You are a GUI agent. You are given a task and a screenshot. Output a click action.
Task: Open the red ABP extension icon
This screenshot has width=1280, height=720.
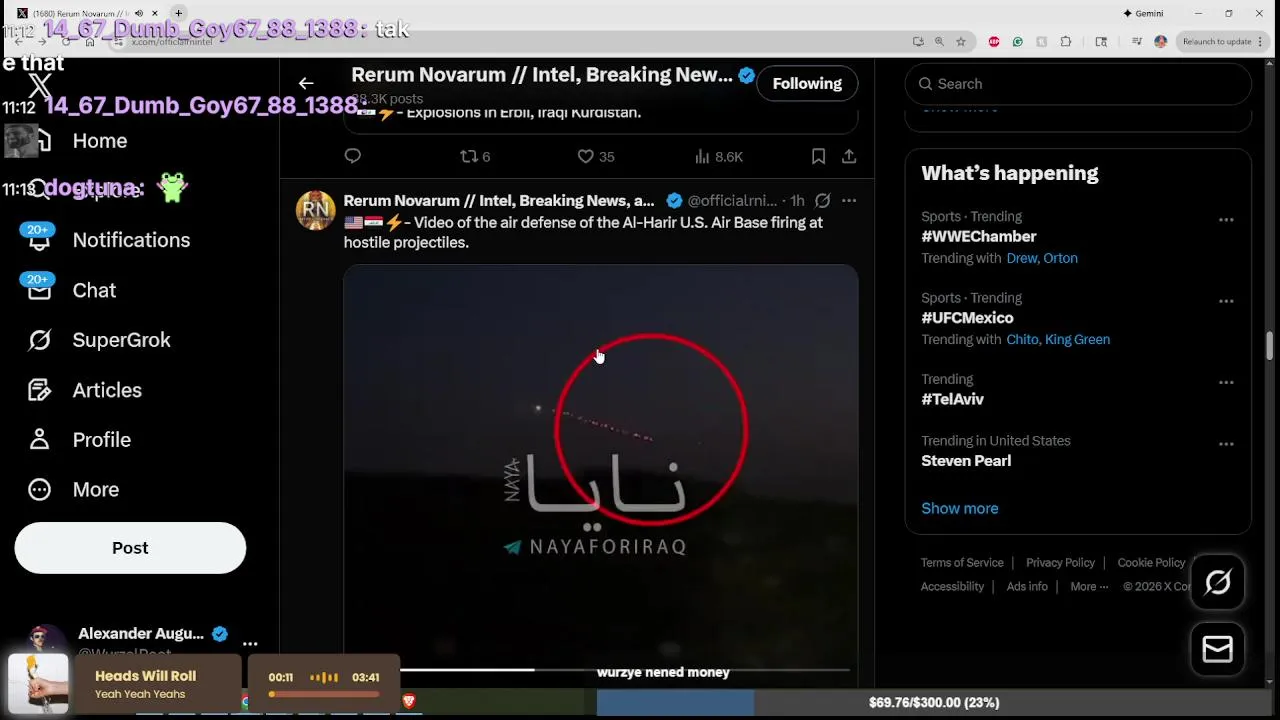(x=994, y=41)
